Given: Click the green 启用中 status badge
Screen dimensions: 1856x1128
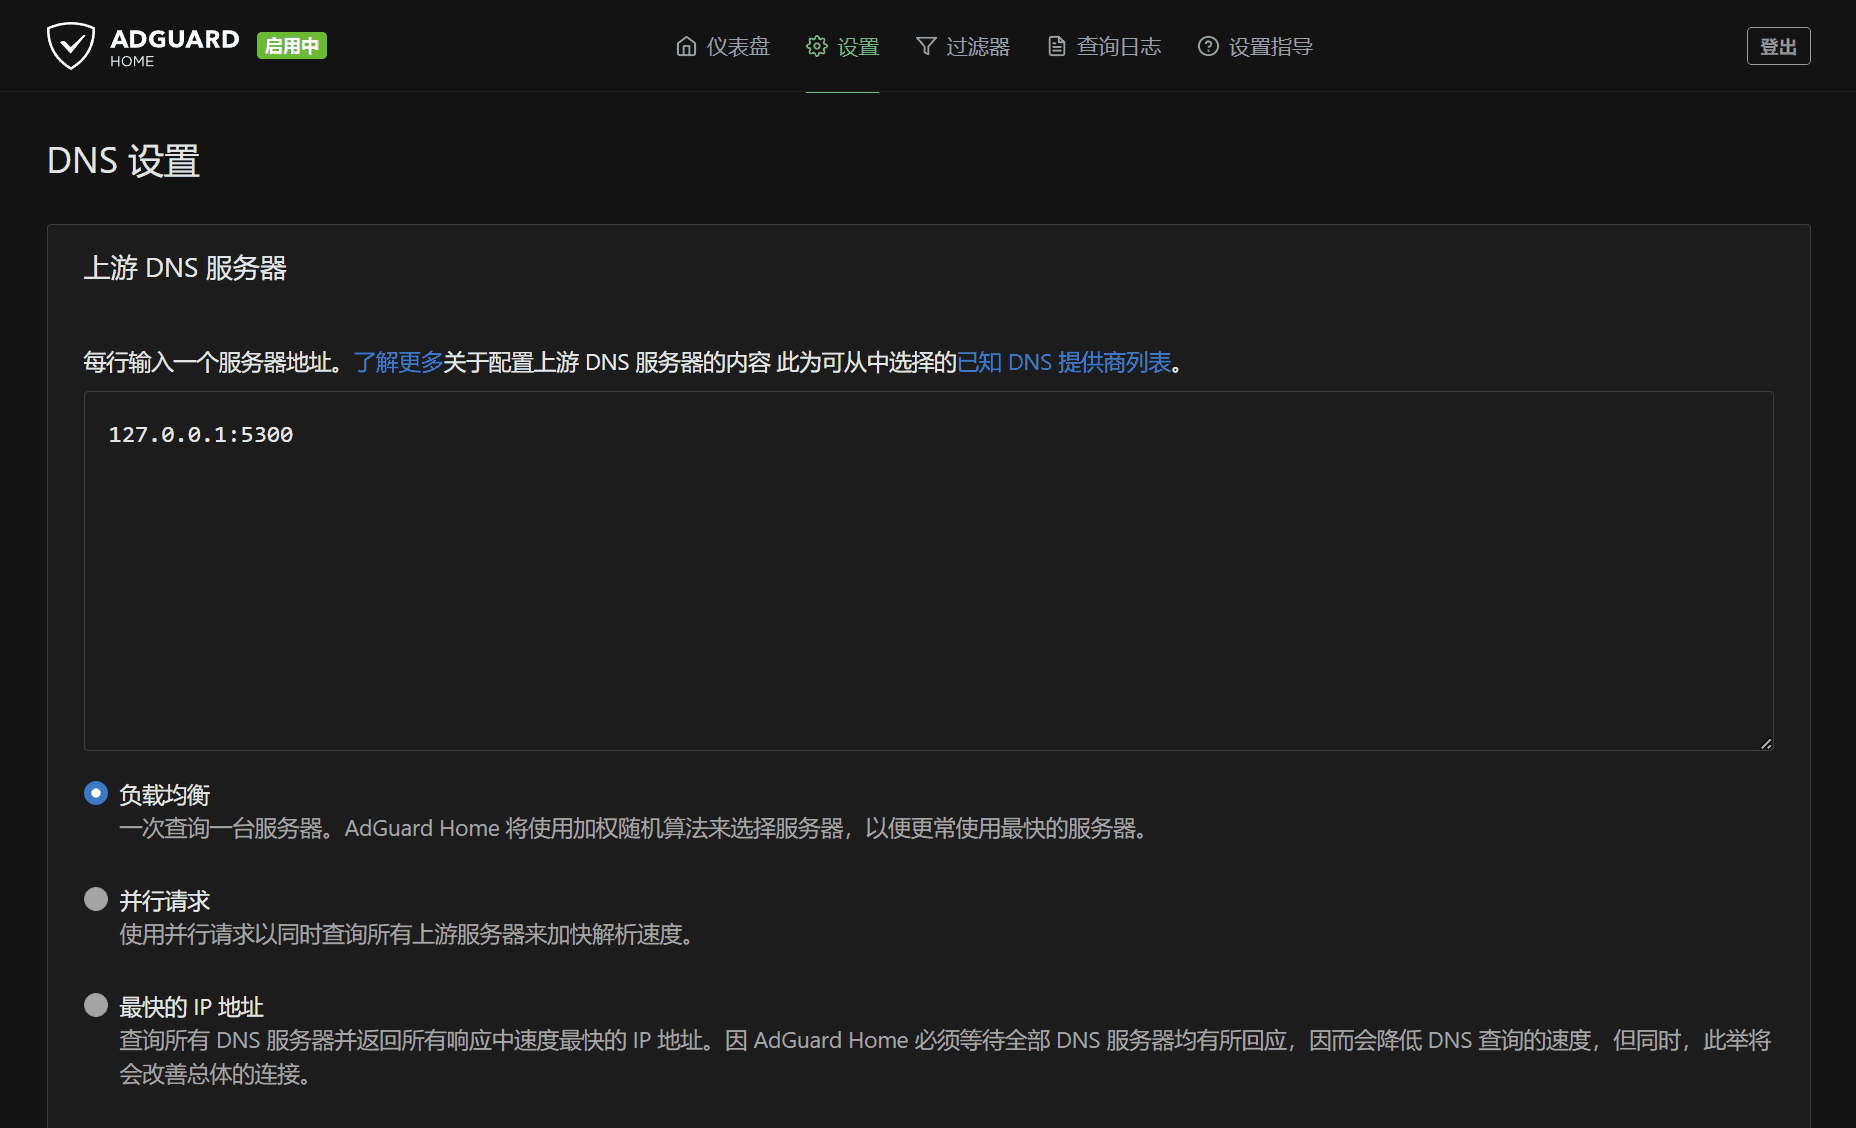Looking at the screenshot, I should point(292,46).
